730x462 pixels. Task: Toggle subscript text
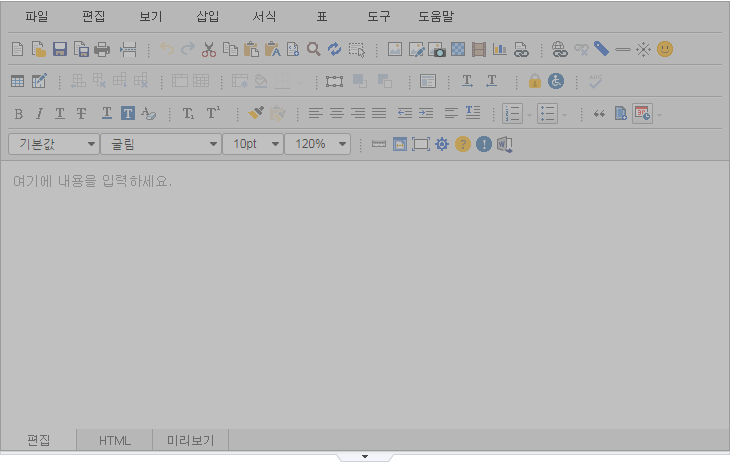tap(188, 113)
